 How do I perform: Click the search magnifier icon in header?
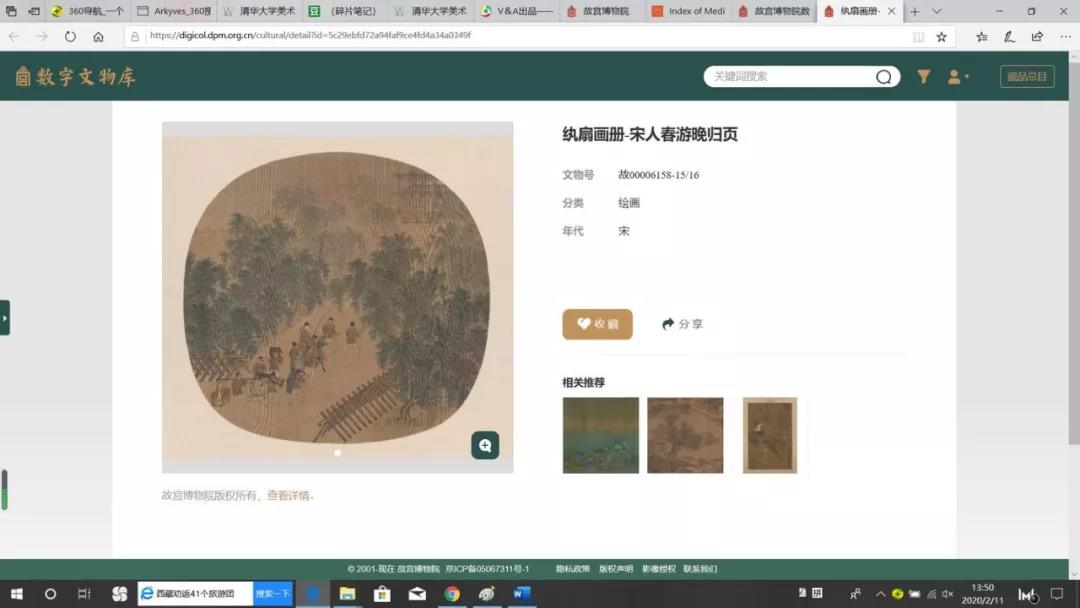[x=883, y=77]
